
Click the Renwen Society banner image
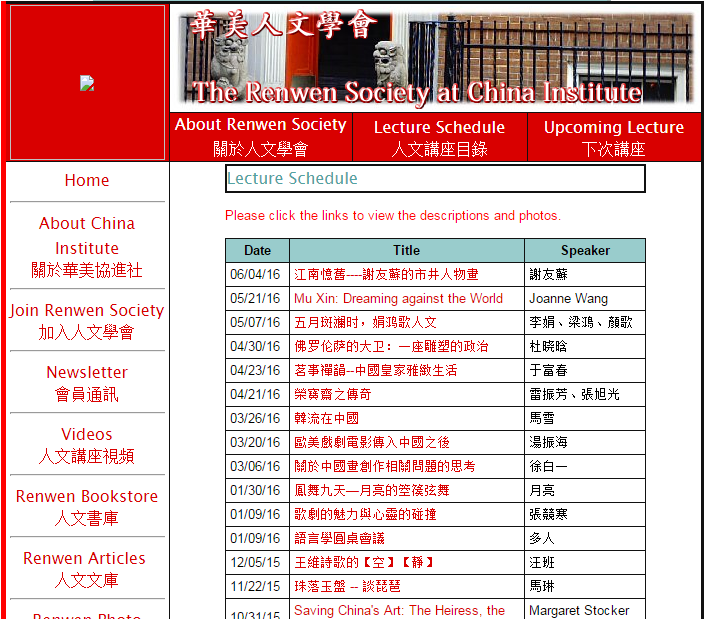click(x=435, y=57)
